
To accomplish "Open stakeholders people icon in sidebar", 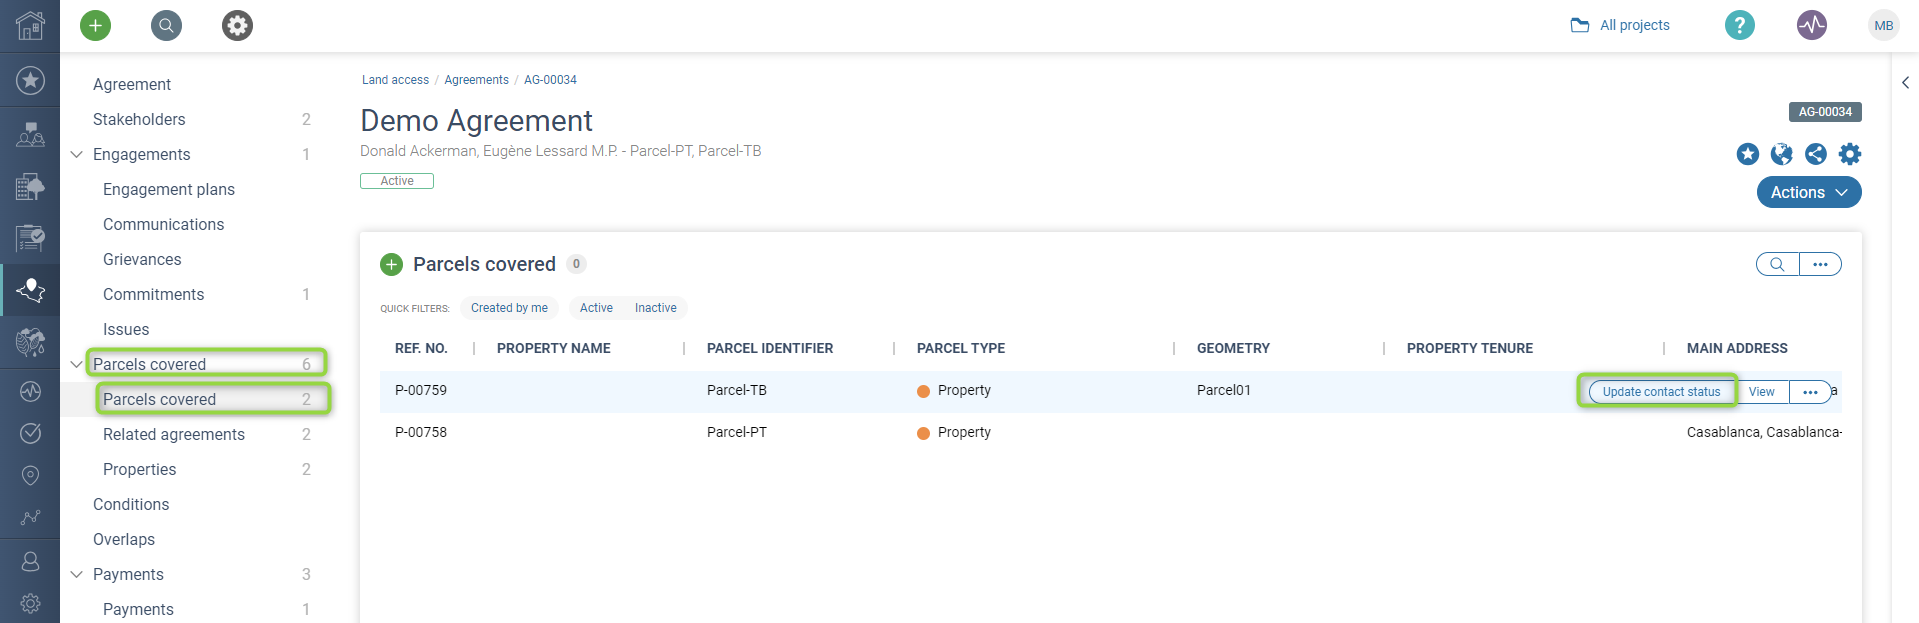I will tap(30, 133).
